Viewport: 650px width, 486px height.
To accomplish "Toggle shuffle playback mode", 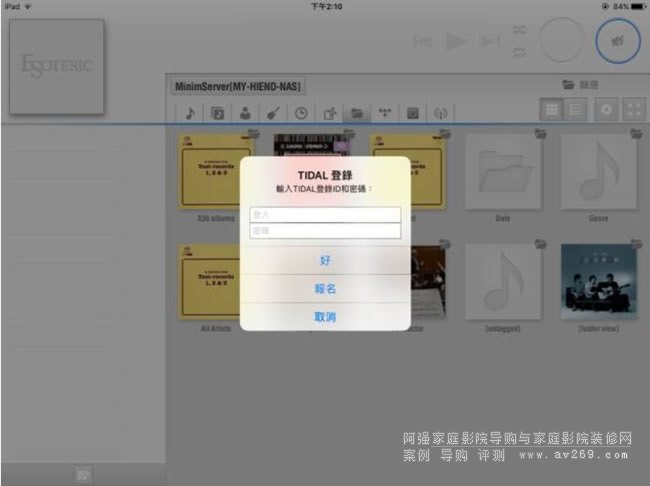I will (520, 31).
